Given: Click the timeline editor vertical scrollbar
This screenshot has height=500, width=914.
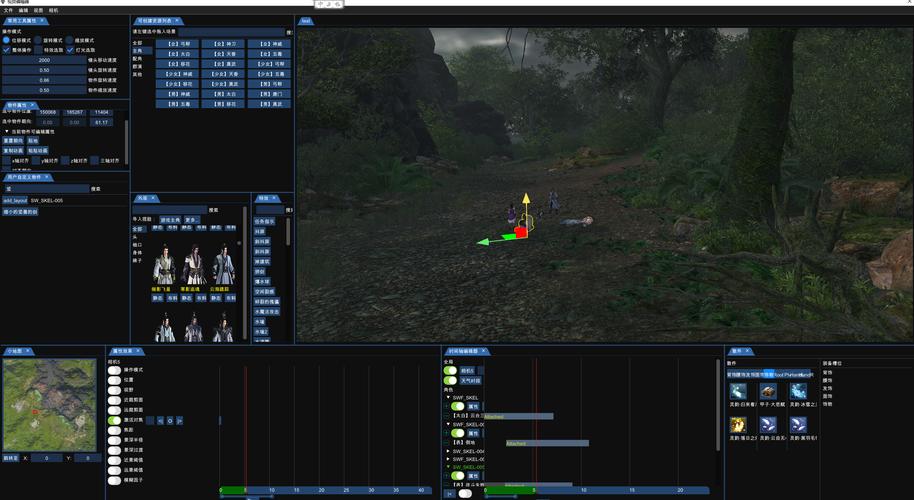Looking at the screenshot, I should (718, 404).
